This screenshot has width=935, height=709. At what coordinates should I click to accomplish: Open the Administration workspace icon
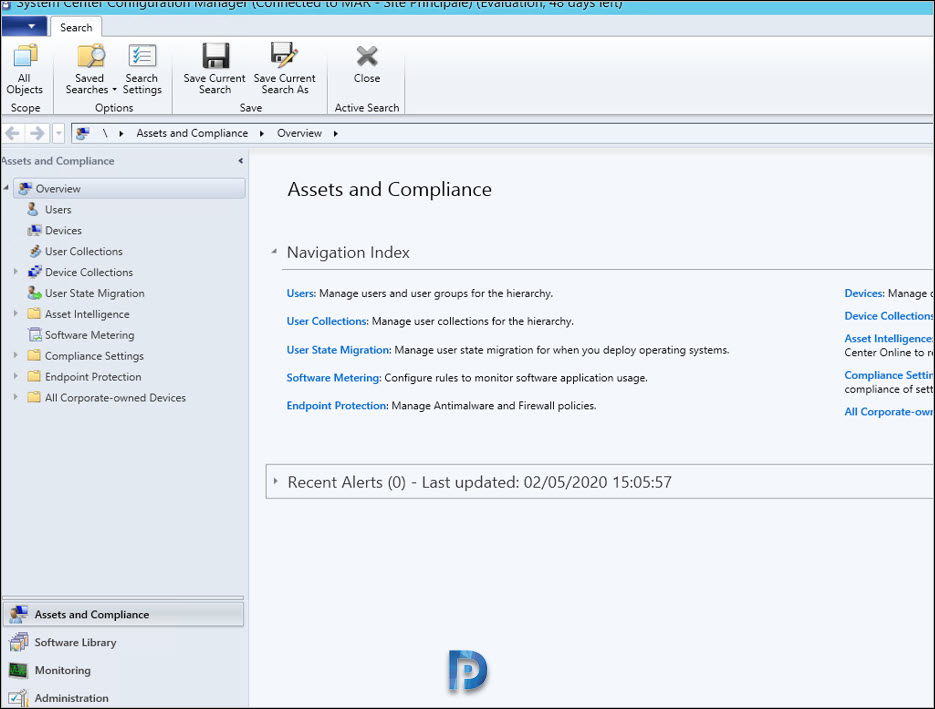pos(18,698)
